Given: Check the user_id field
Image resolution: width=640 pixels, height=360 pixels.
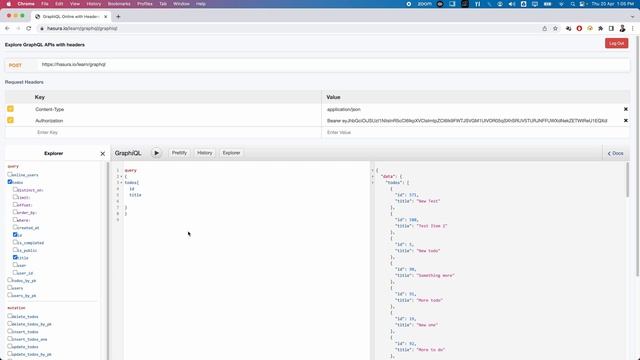Looking at the screenshot, I should click(15, 272).
